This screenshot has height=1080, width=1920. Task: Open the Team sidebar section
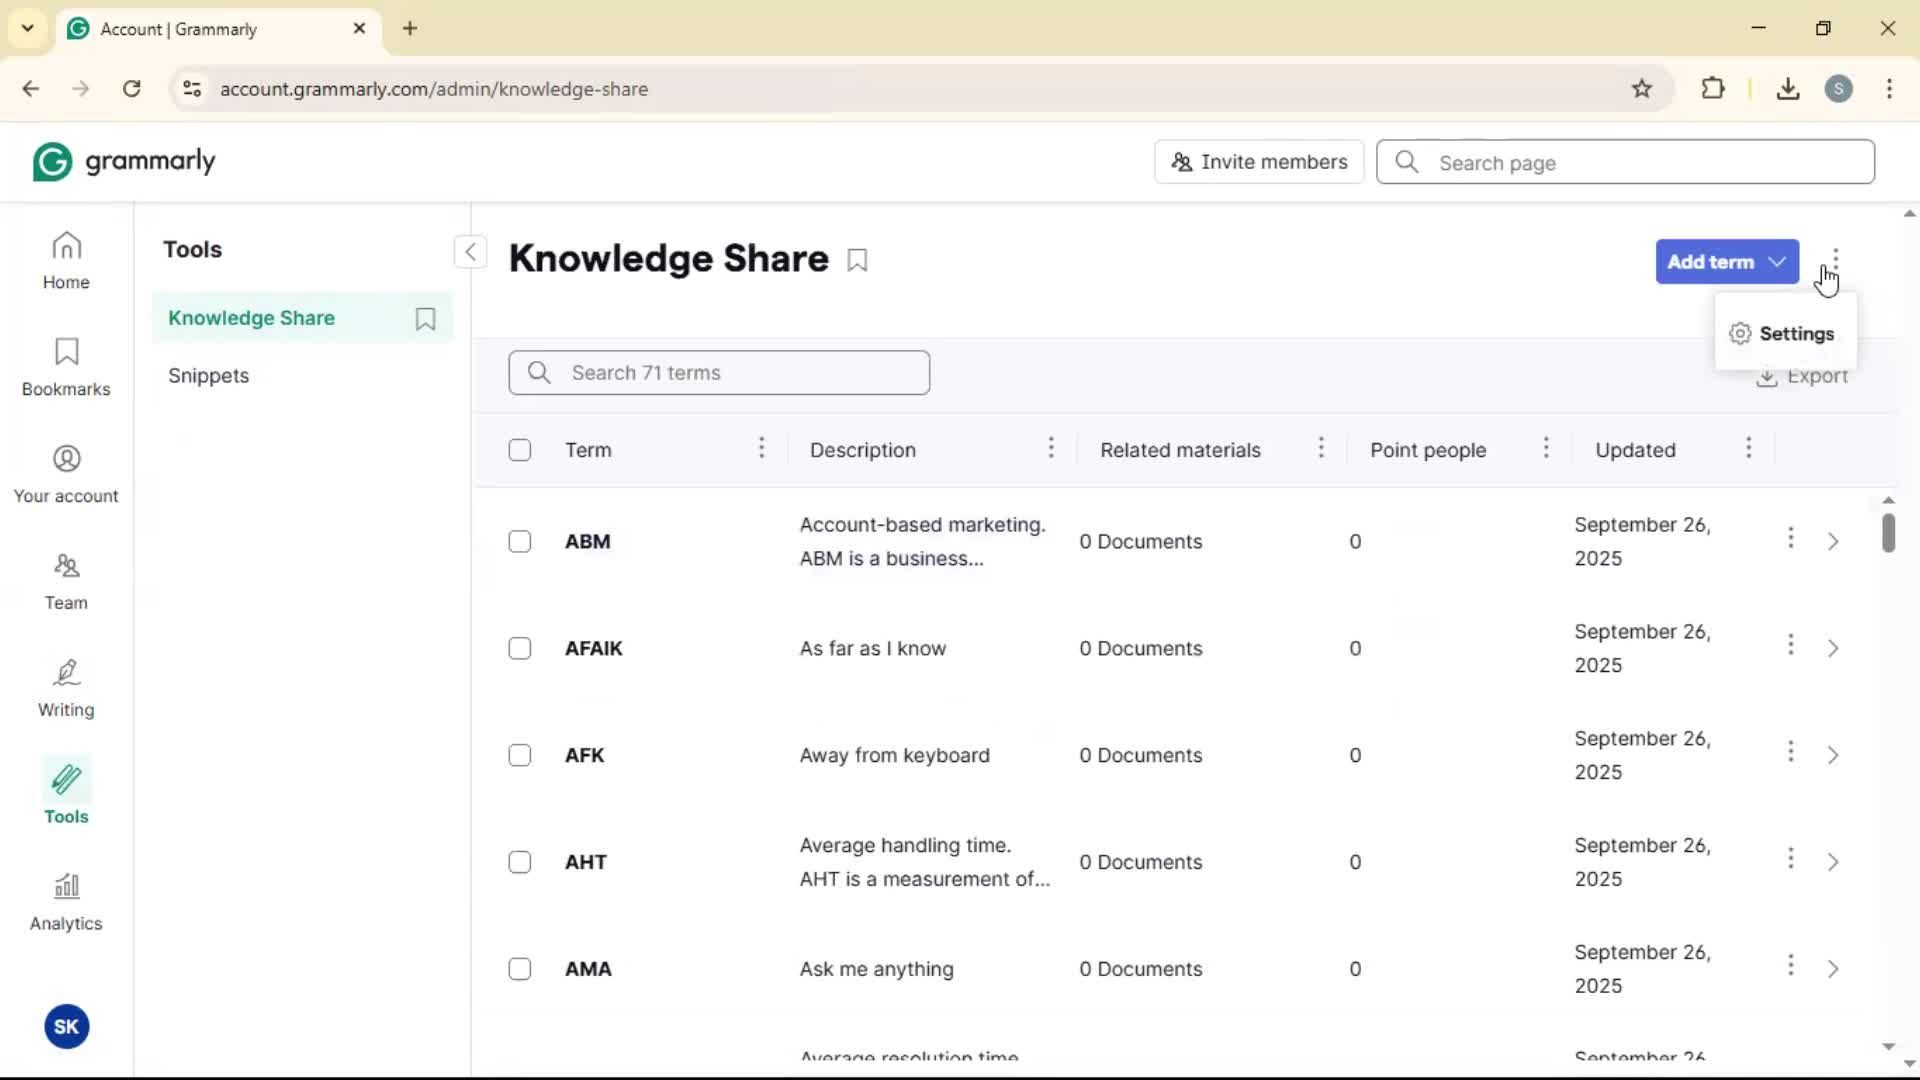pos(66,581)
